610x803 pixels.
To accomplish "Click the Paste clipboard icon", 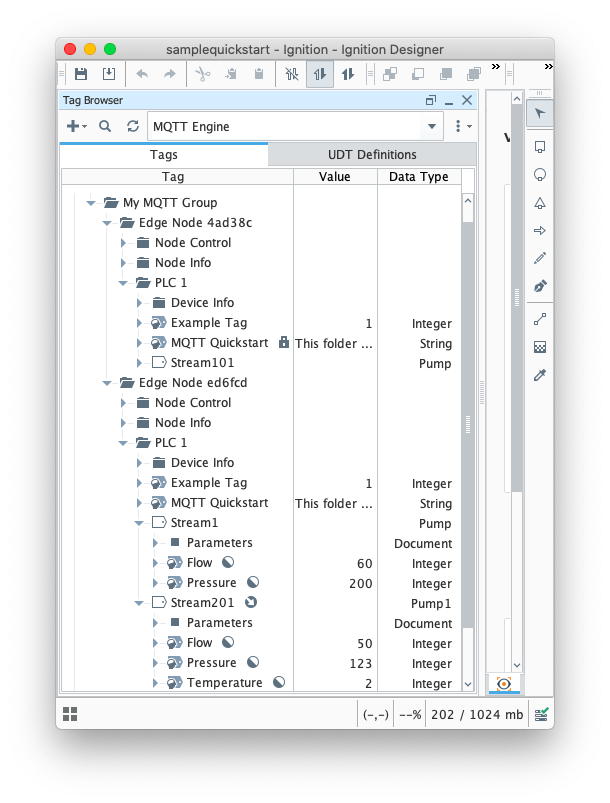I will tap(259, 74).
